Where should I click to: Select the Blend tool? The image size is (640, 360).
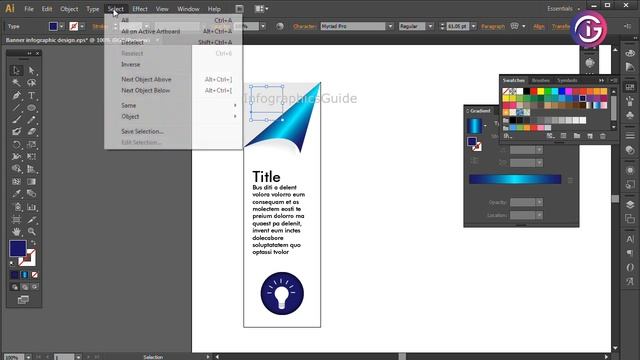[x=31, y=193]
